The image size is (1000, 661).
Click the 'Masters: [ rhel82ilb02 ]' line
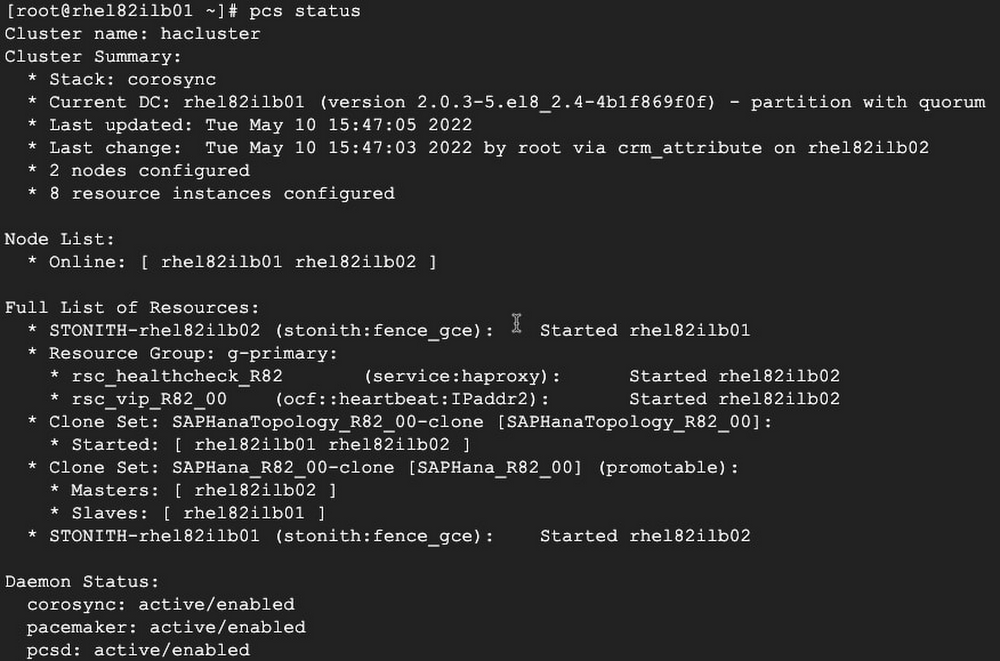click(x=204, y=490)
